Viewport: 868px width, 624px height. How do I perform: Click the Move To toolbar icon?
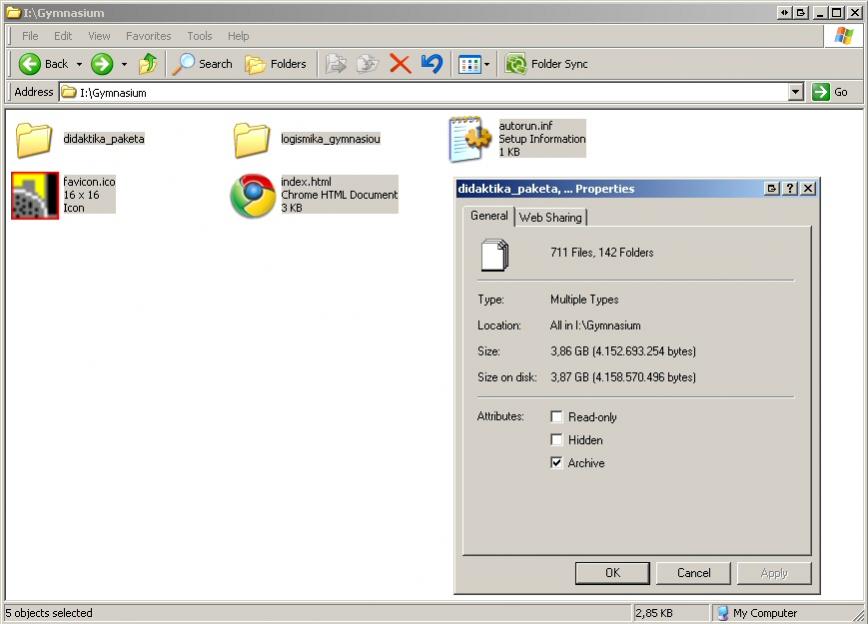coord(336,64)
